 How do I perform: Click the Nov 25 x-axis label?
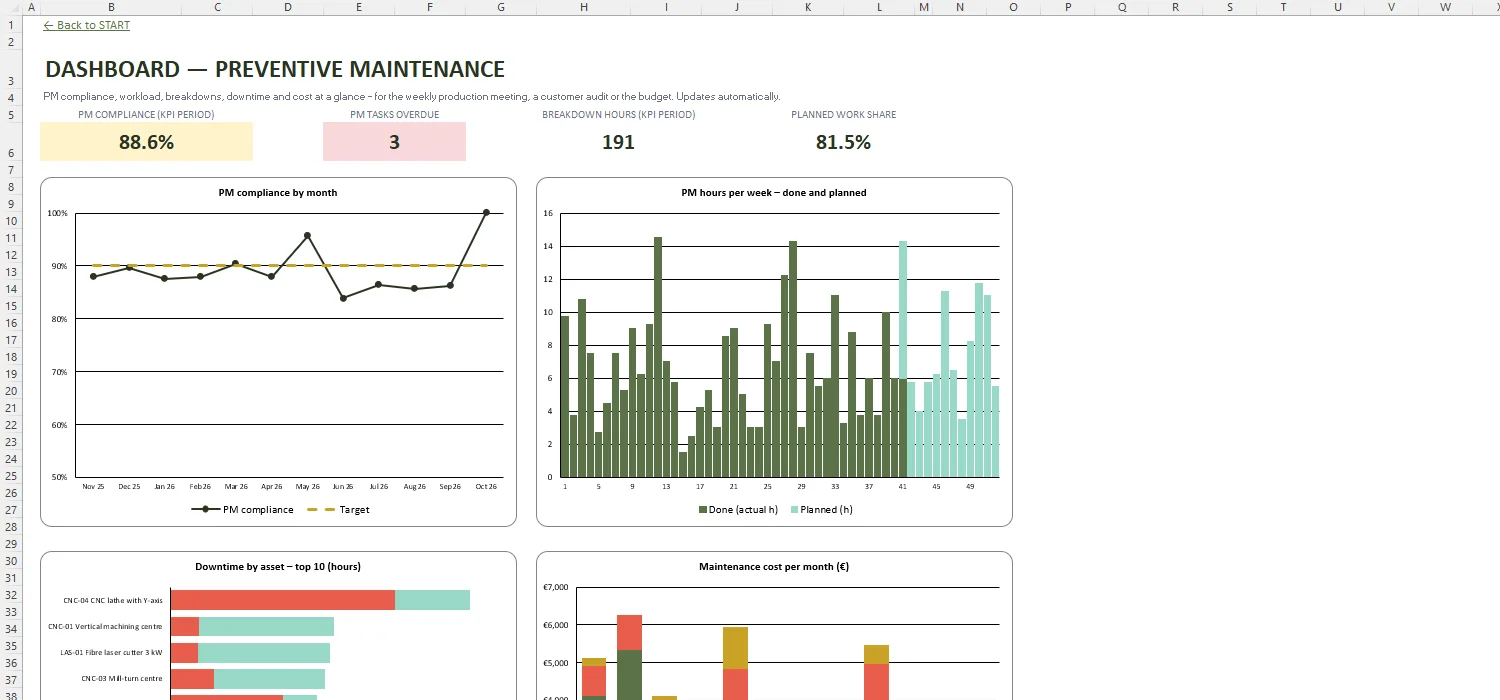[93, 487]
